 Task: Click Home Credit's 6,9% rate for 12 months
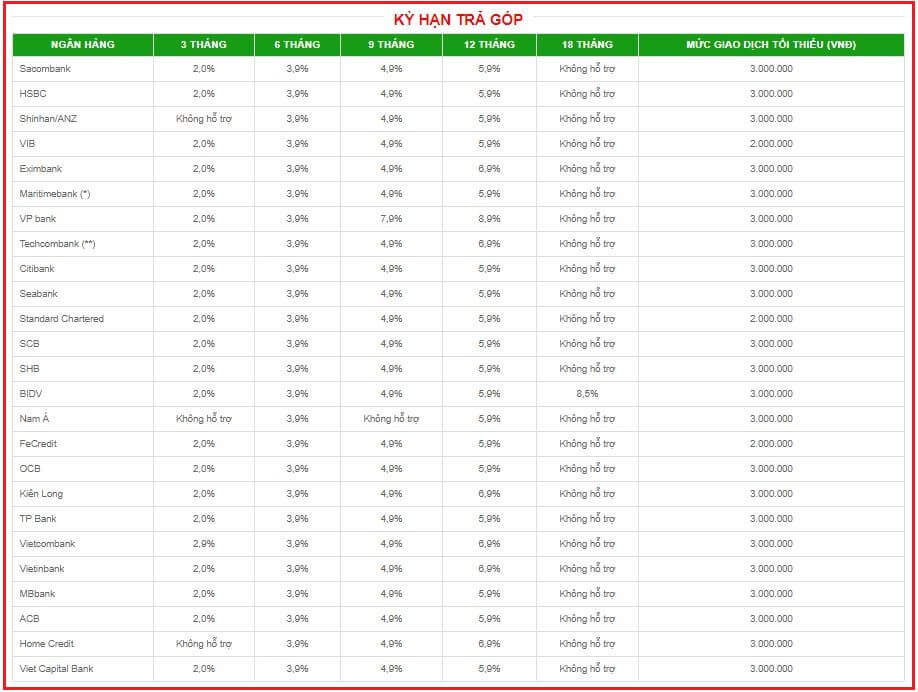click(x=489, y=643)
